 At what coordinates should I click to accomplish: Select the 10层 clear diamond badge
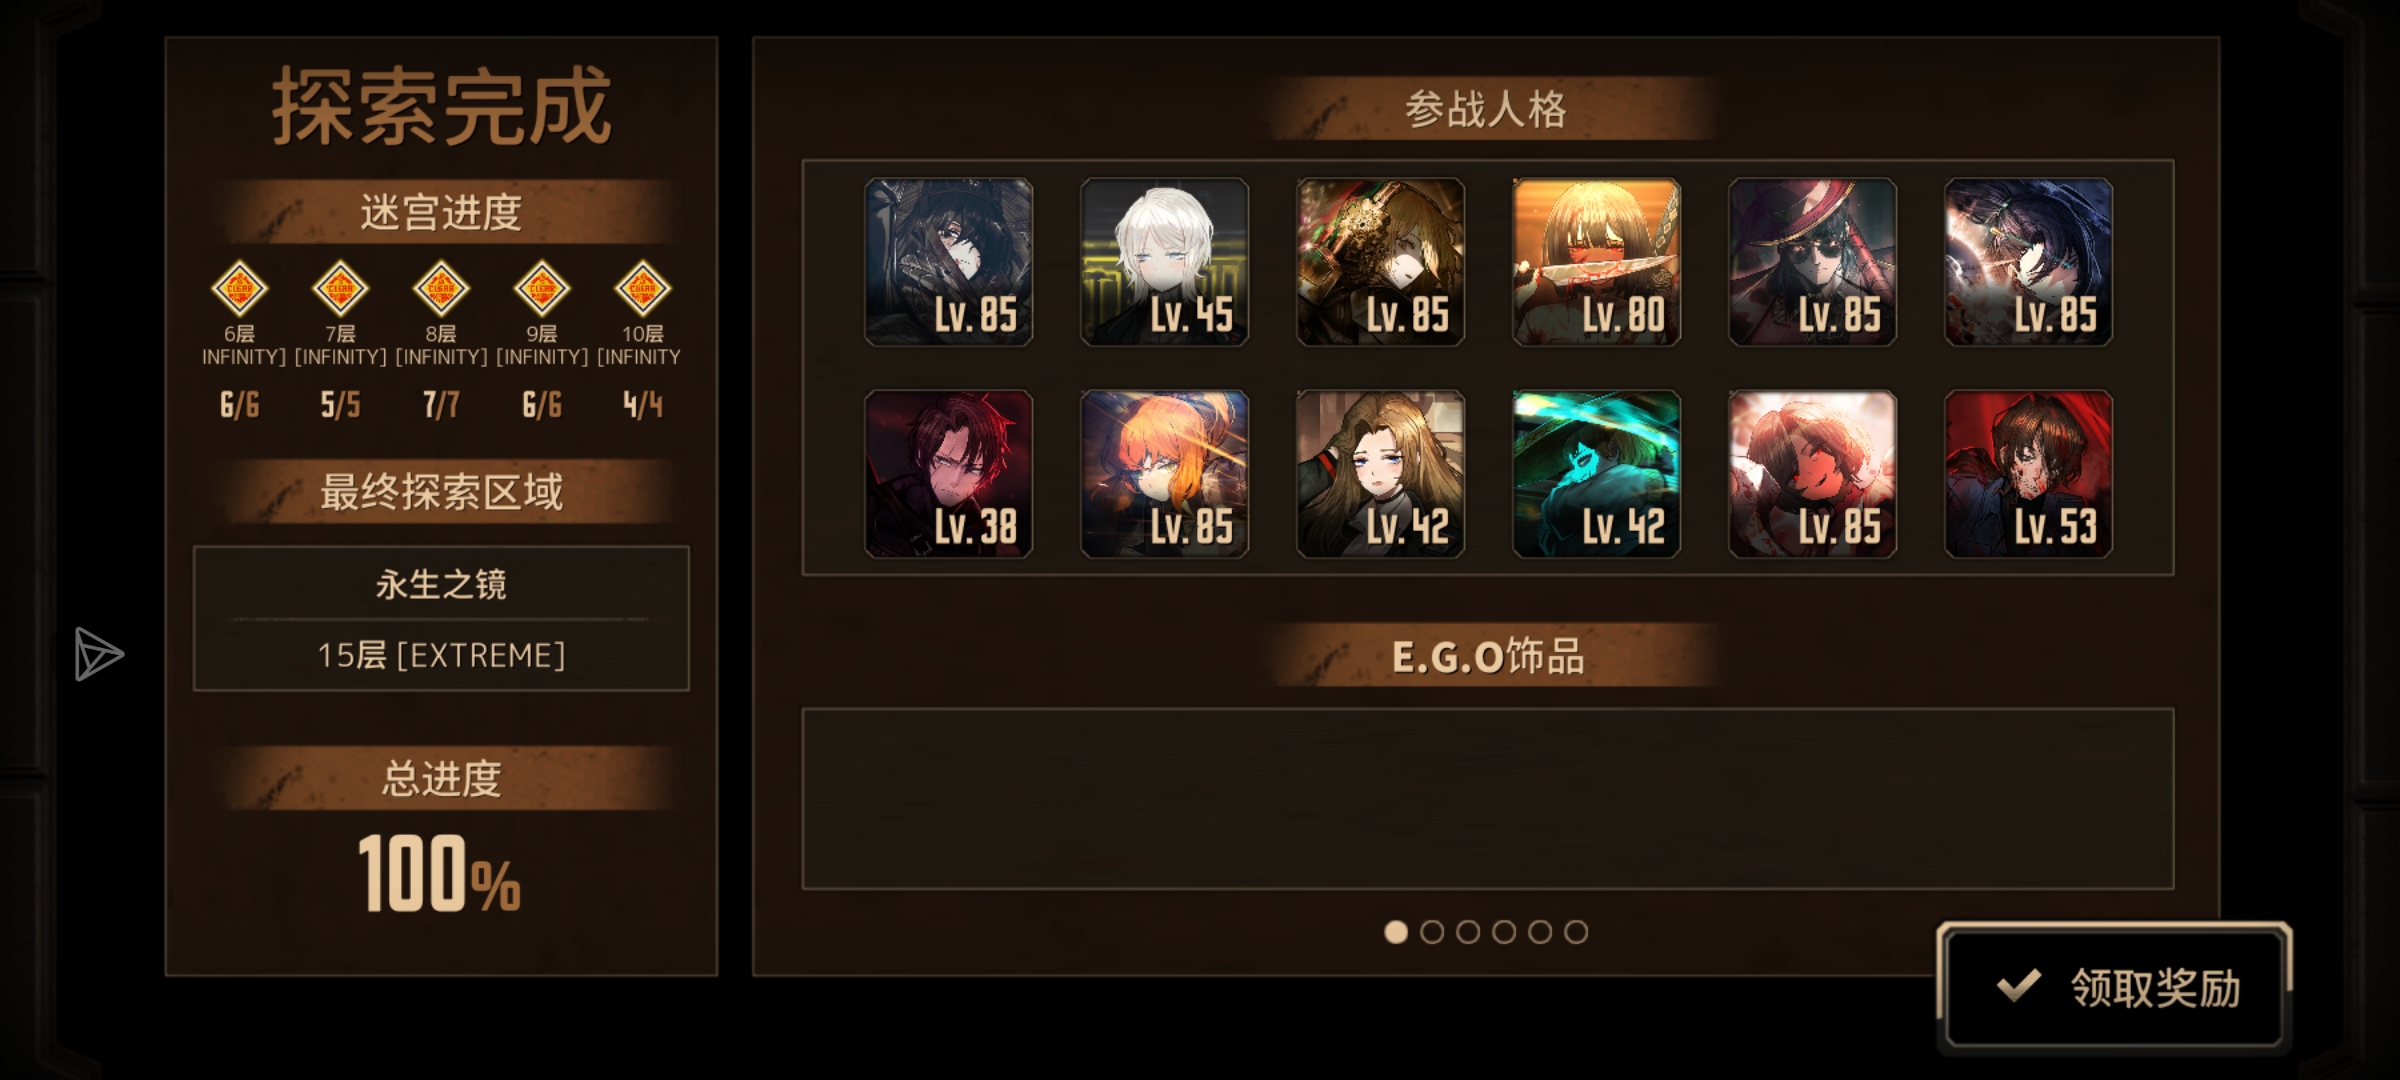(x=642, y=289)
